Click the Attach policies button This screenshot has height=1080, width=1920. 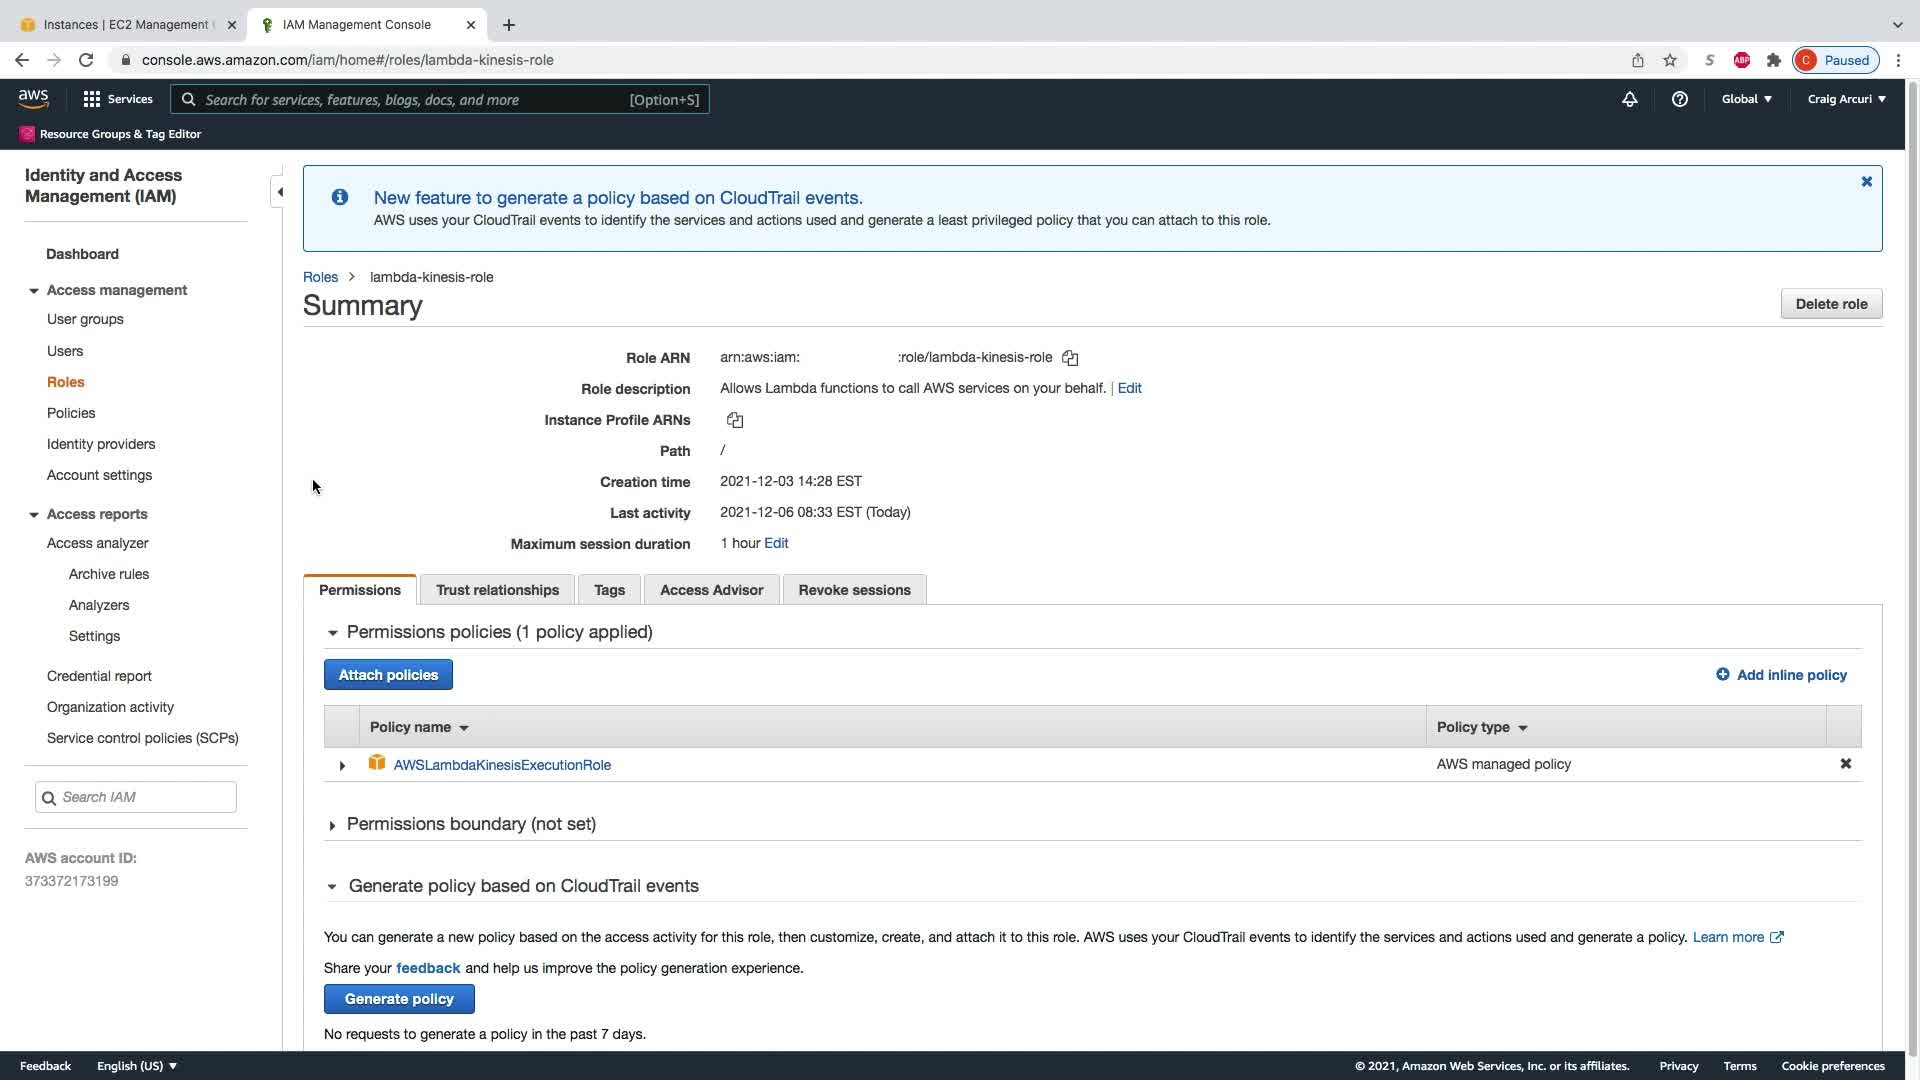click(388, 675)
